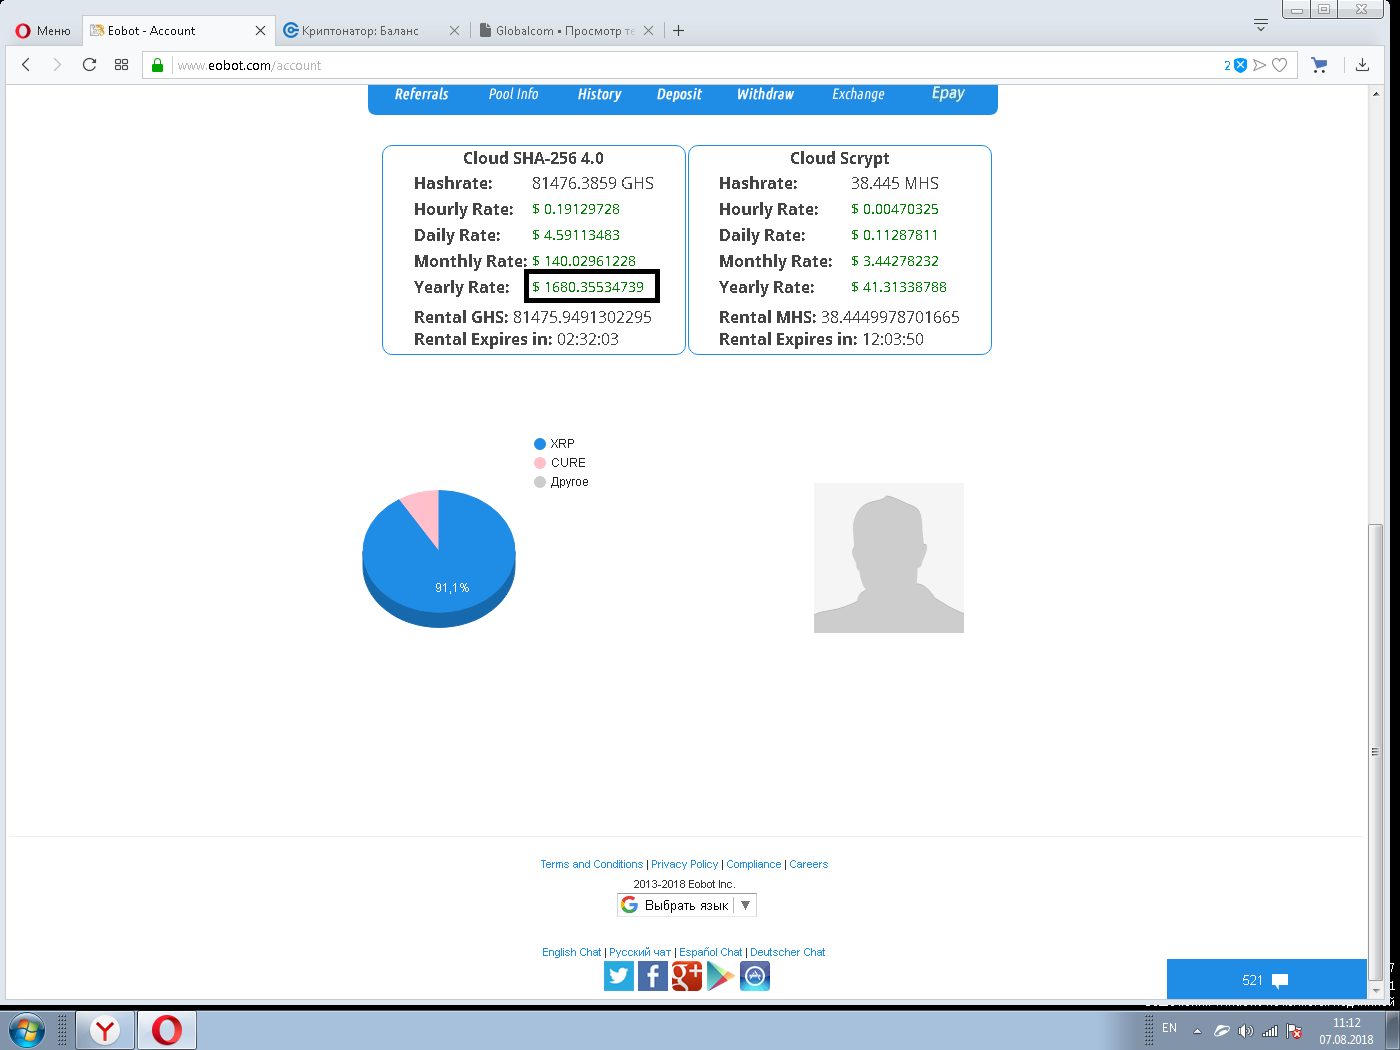Click the scrollbar down arrow

[x=1376, y=990]
